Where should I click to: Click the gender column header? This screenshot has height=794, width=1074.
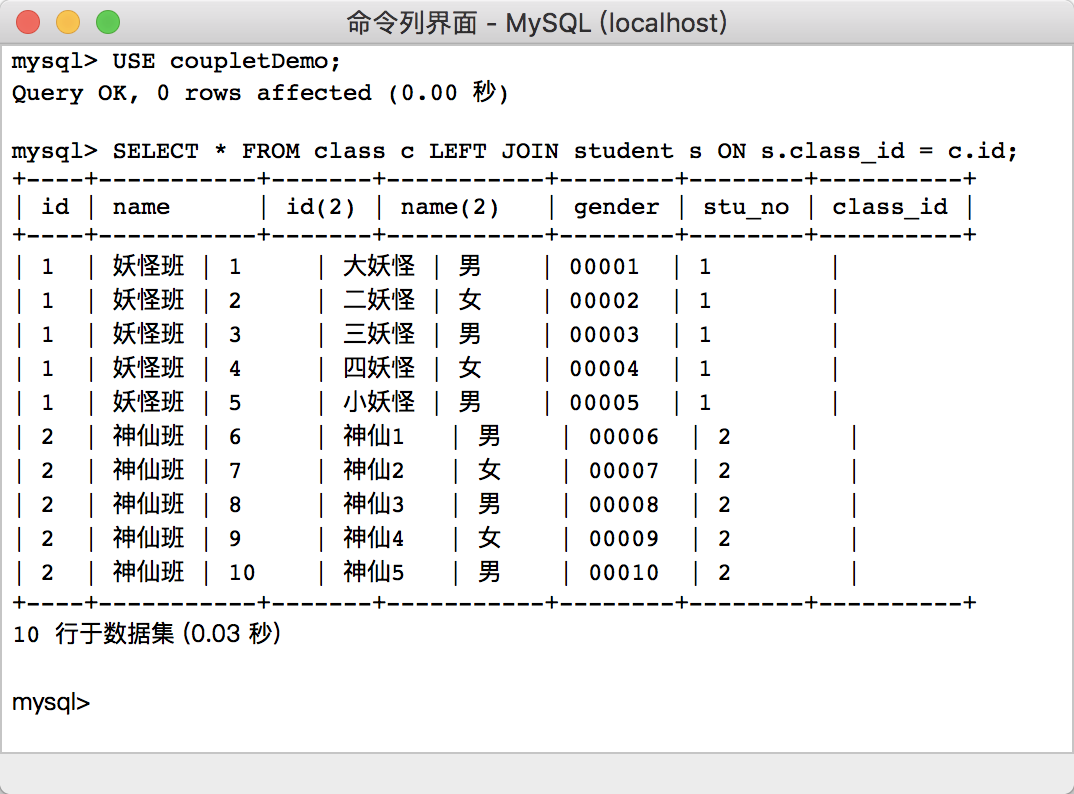pos(616,207)
